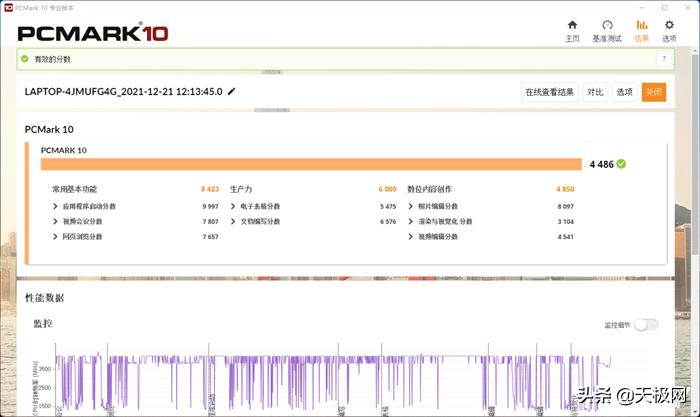This screenshot has width=700, height=417.
Task: Click the 选项 button beside 对比
Action: (x=625, y=92)
